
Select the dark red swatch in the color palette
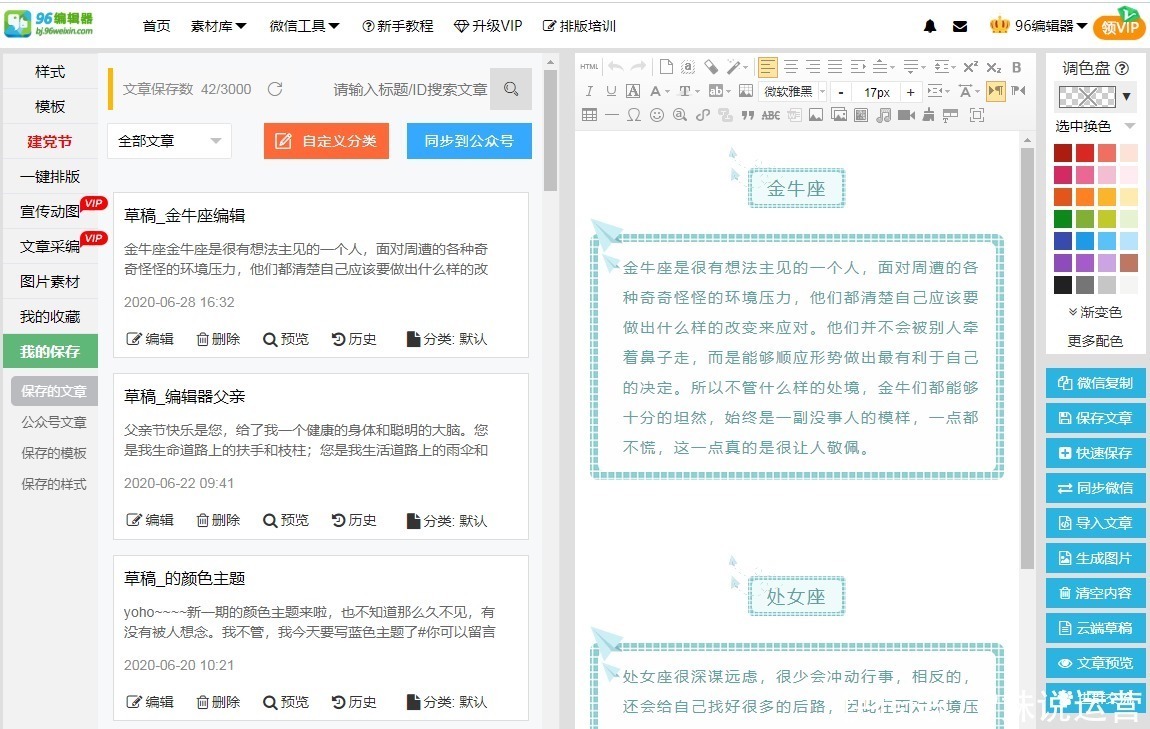(x=1063, y=153)
